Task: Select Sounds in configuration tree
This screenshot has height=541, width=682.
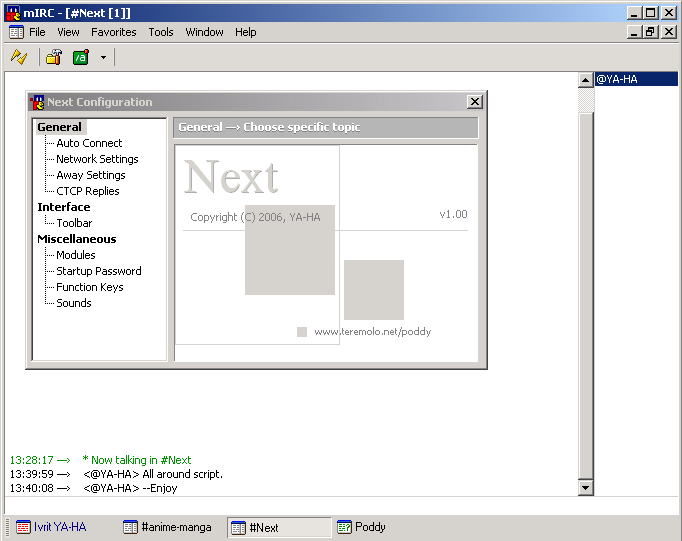Action: [x=74, y=303]
